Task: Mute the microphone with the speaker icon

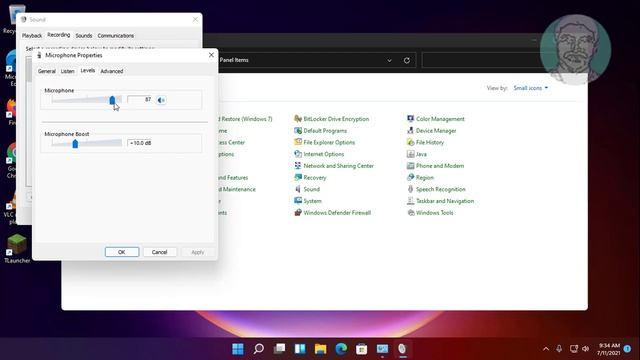Action: pyautogui.click(x=161, y=100)
